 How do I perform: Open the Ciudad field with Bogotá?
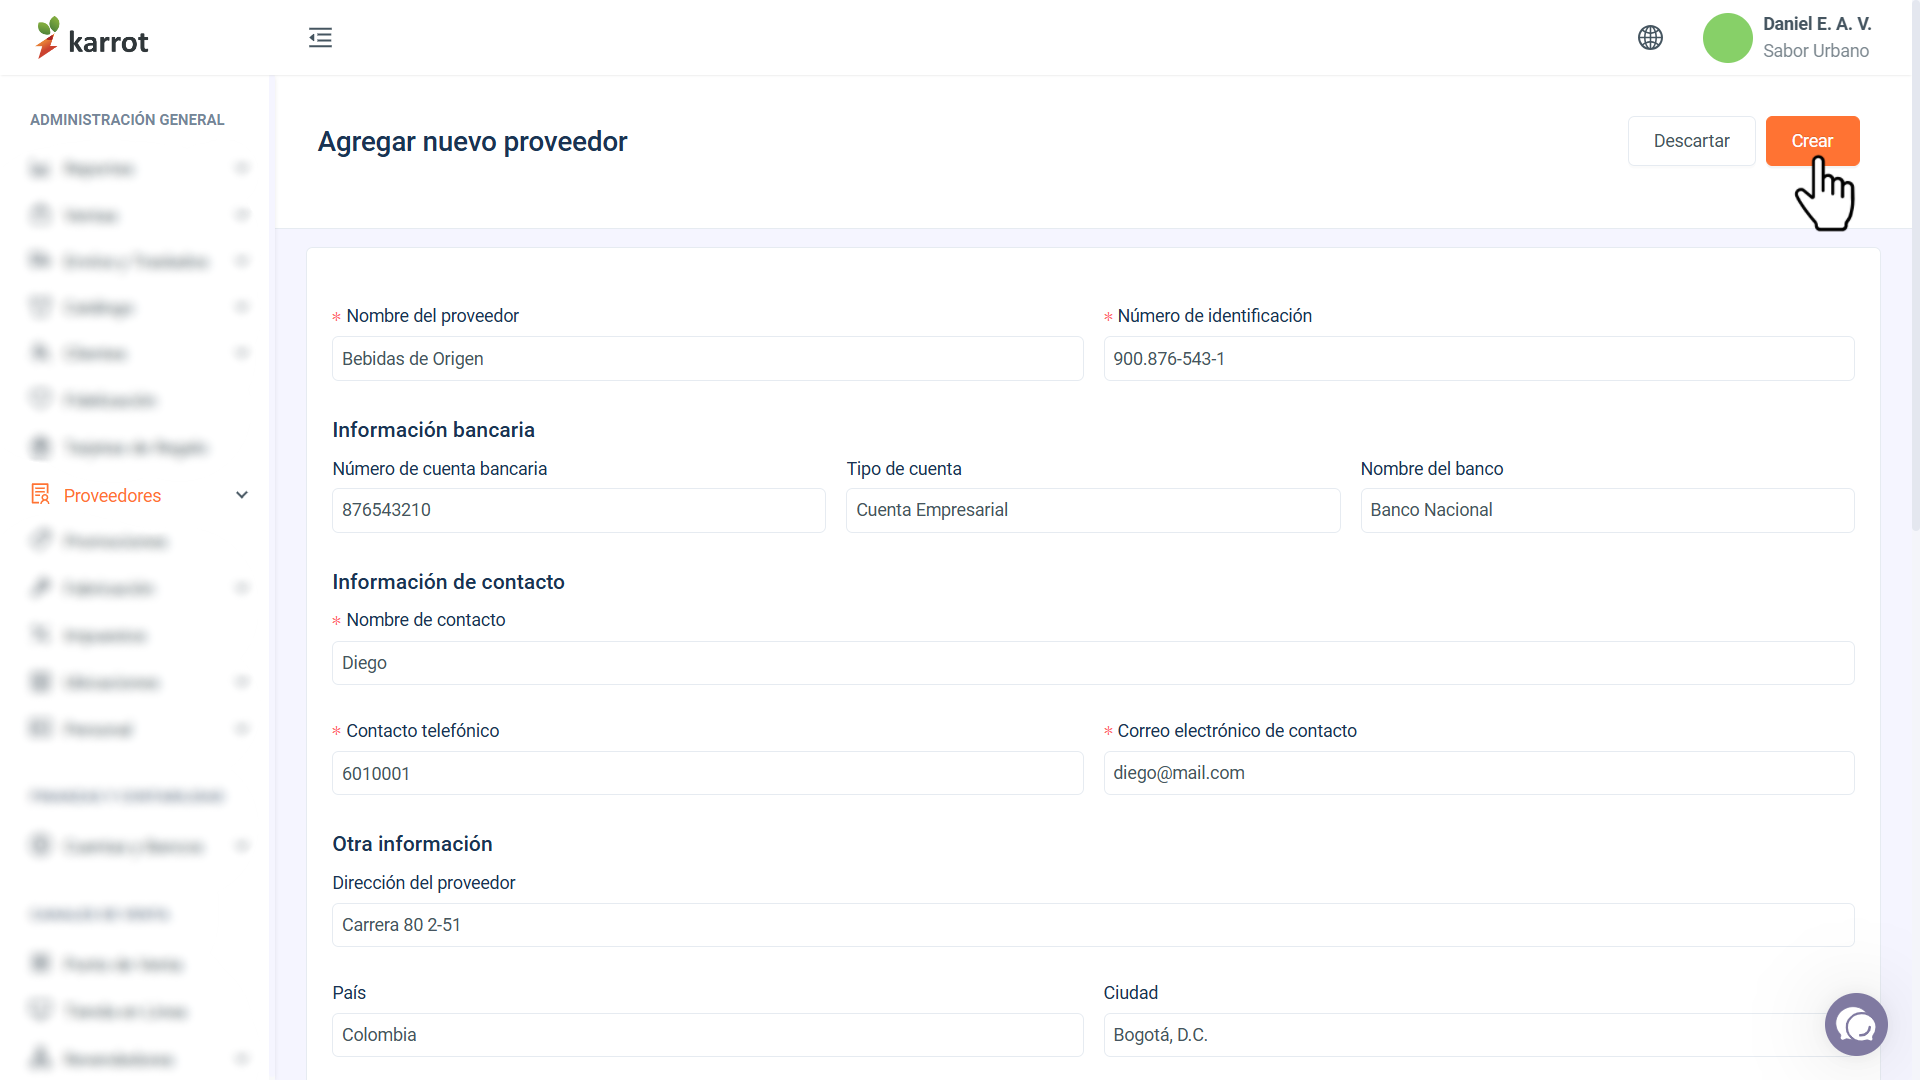1478,1035
